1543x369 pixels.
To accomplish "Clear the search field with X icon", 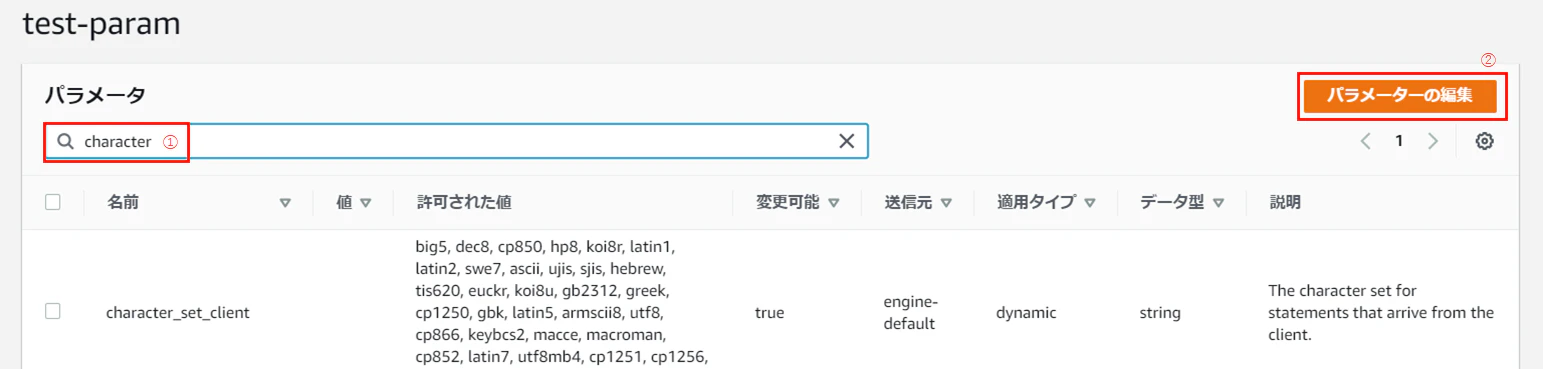I will (846, 141).
